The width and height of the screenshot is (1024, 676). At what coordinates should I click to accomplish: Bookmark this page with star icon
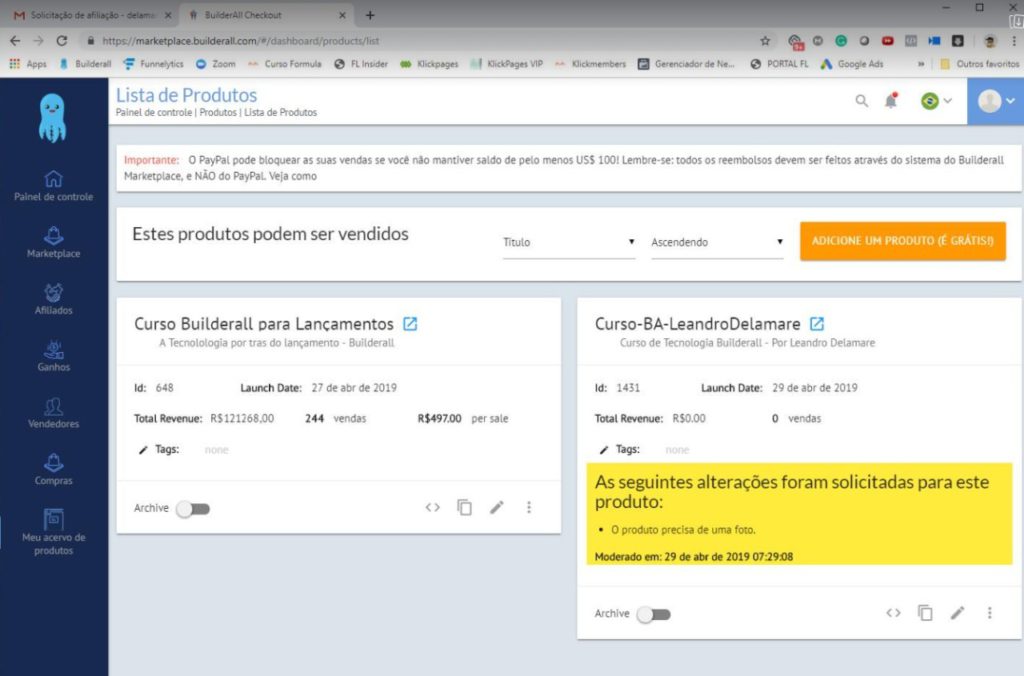pos(765,40)
